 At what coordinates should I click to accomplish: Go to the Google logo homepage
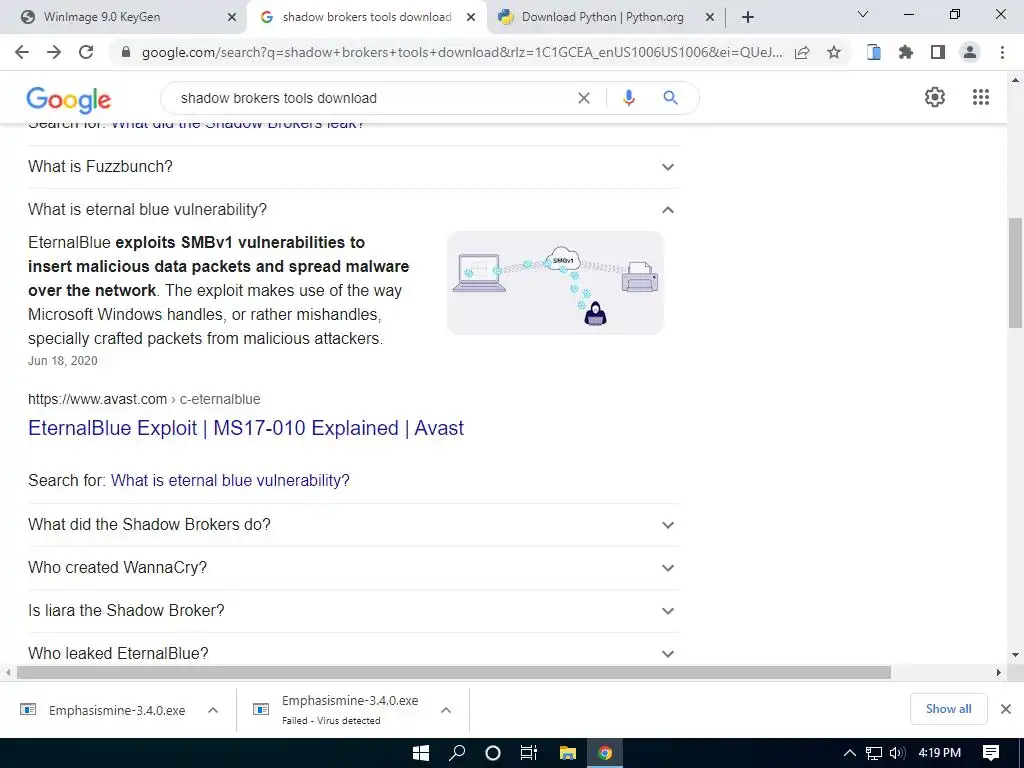[x=69, y=99]
